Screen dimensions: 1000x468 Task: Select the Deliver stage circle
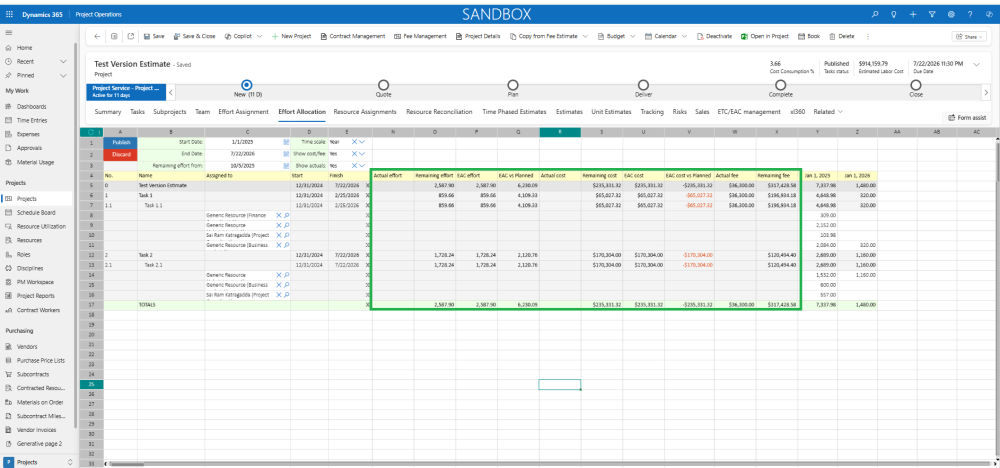click(x=643, y=84)
